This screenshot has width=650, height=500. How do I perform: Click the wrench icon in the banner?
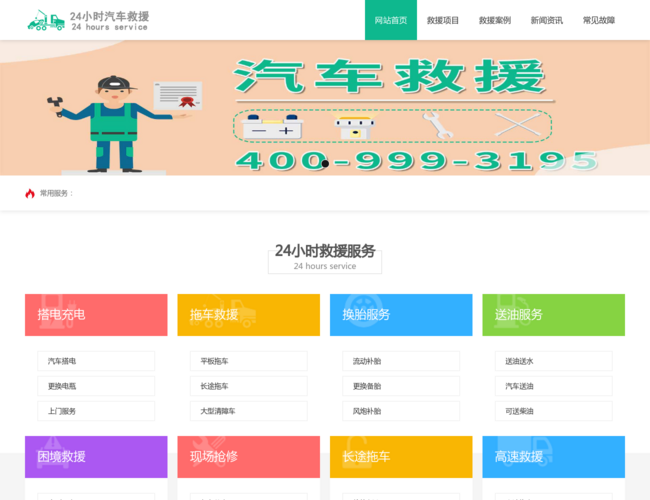[x=437, y=125]
